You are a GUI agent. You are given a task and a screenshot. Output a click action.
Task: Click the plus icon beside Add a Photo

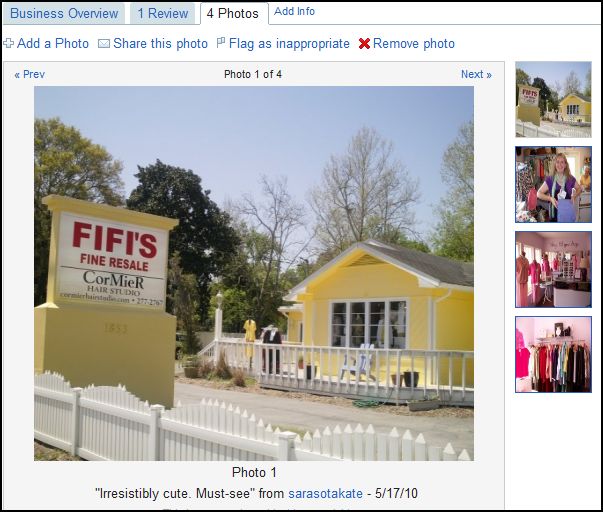click(8, 43)
